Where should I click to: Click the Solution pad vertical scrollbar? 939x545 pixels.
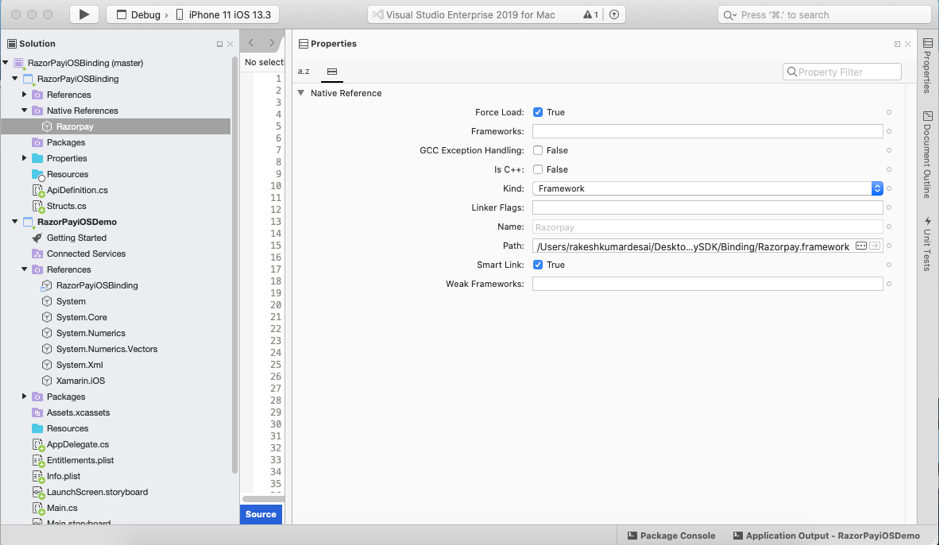click(235, 264)
